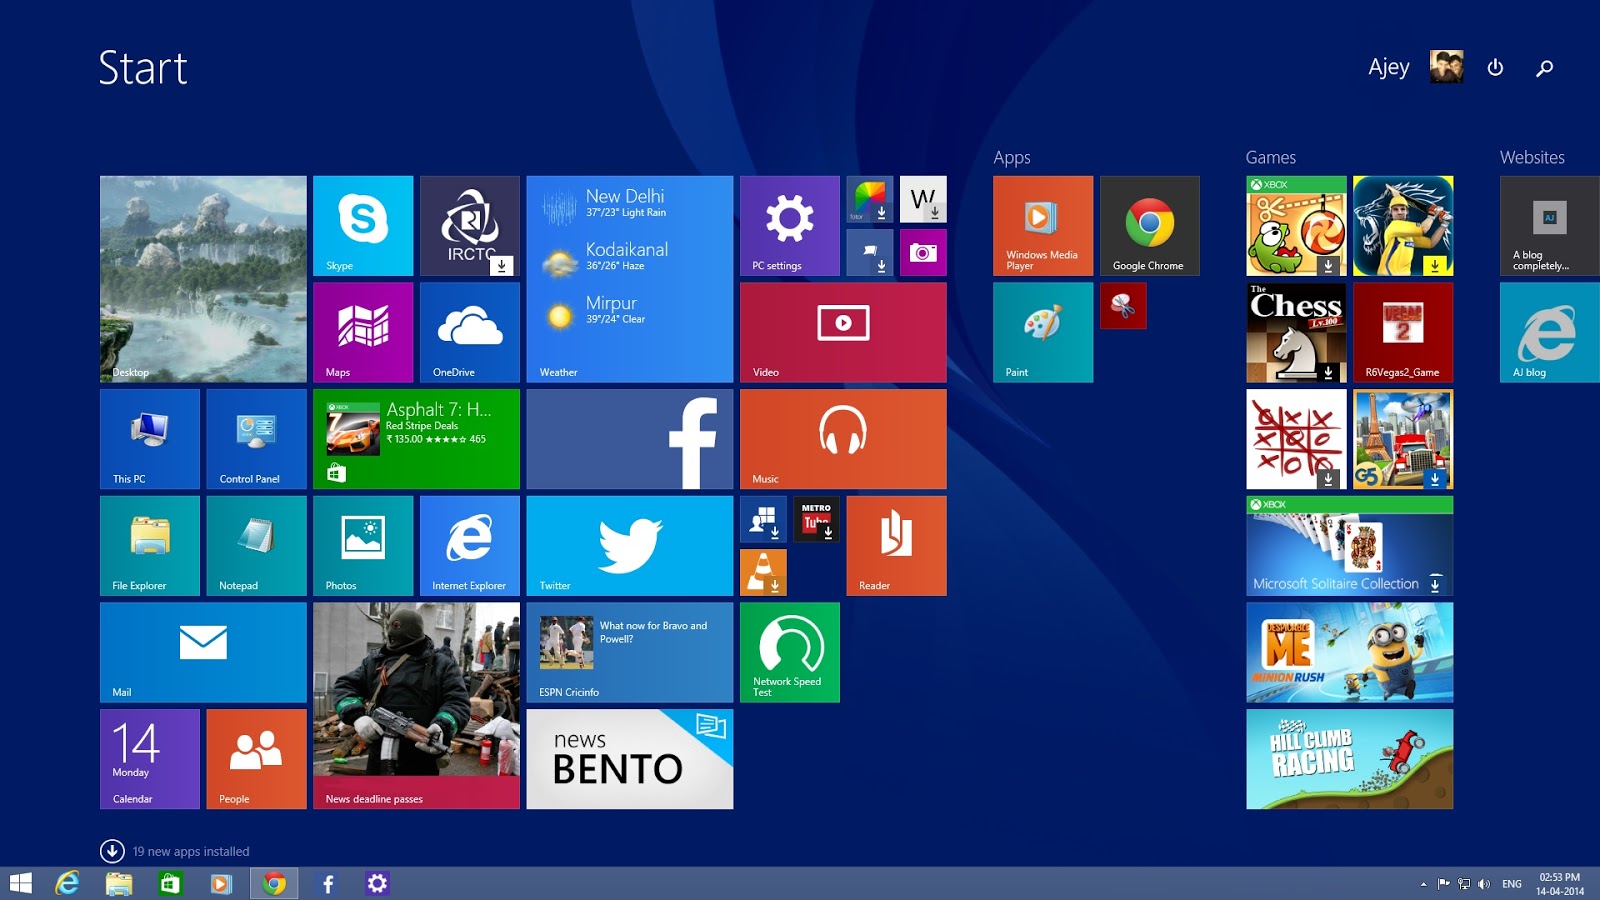Open the Twitter tile

(630, 546)
